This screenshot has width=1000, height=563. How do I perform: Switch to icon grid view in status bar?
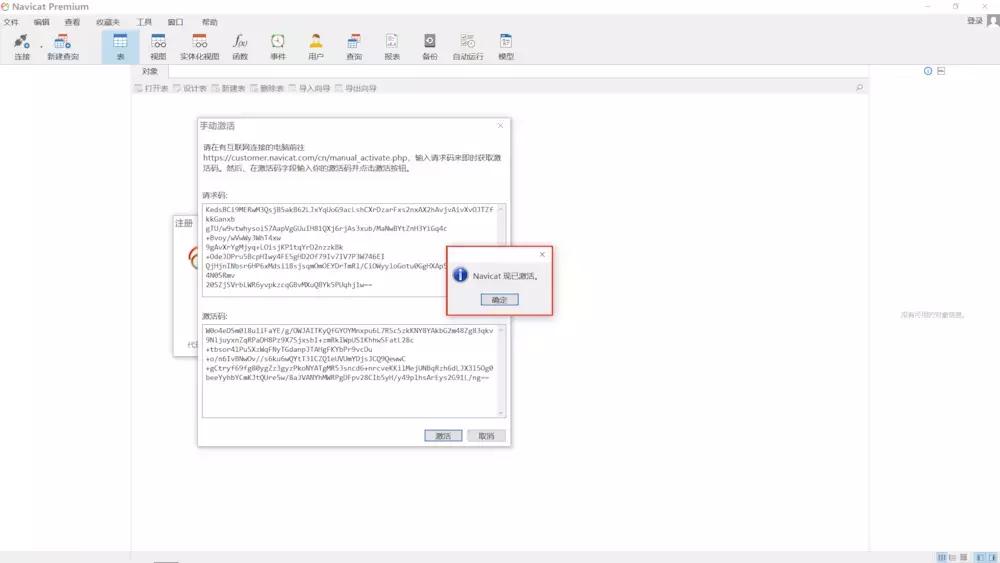(941, 557)
